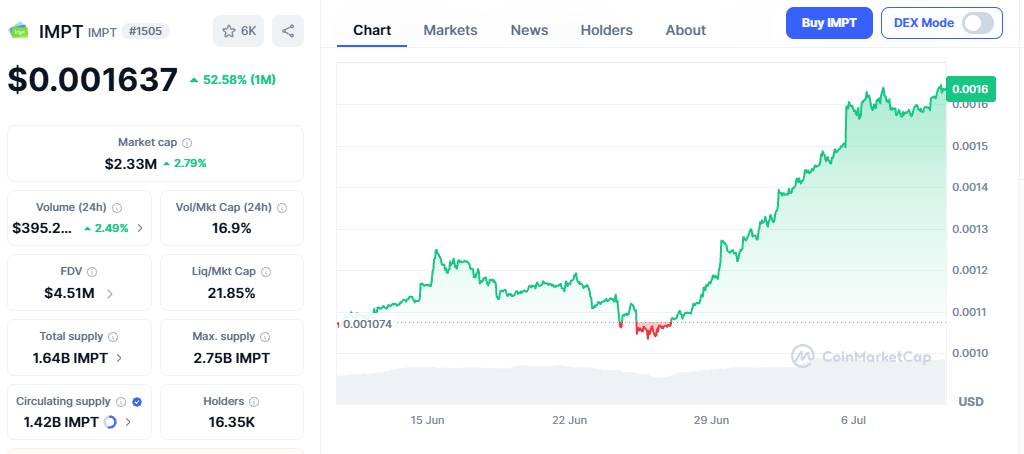
Task: Click the FDV info icon
Action: (x=92, y=272)
